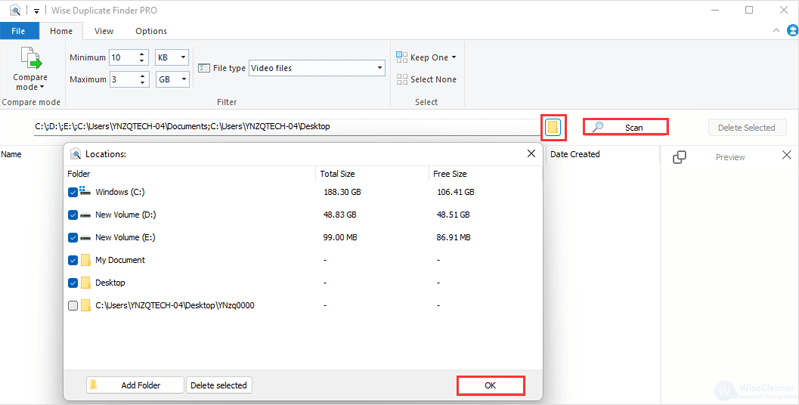Image resolution: width=799 pixels, height=405 pixels.
Task: Open the Compare mode menu
Action: [30, 69]
